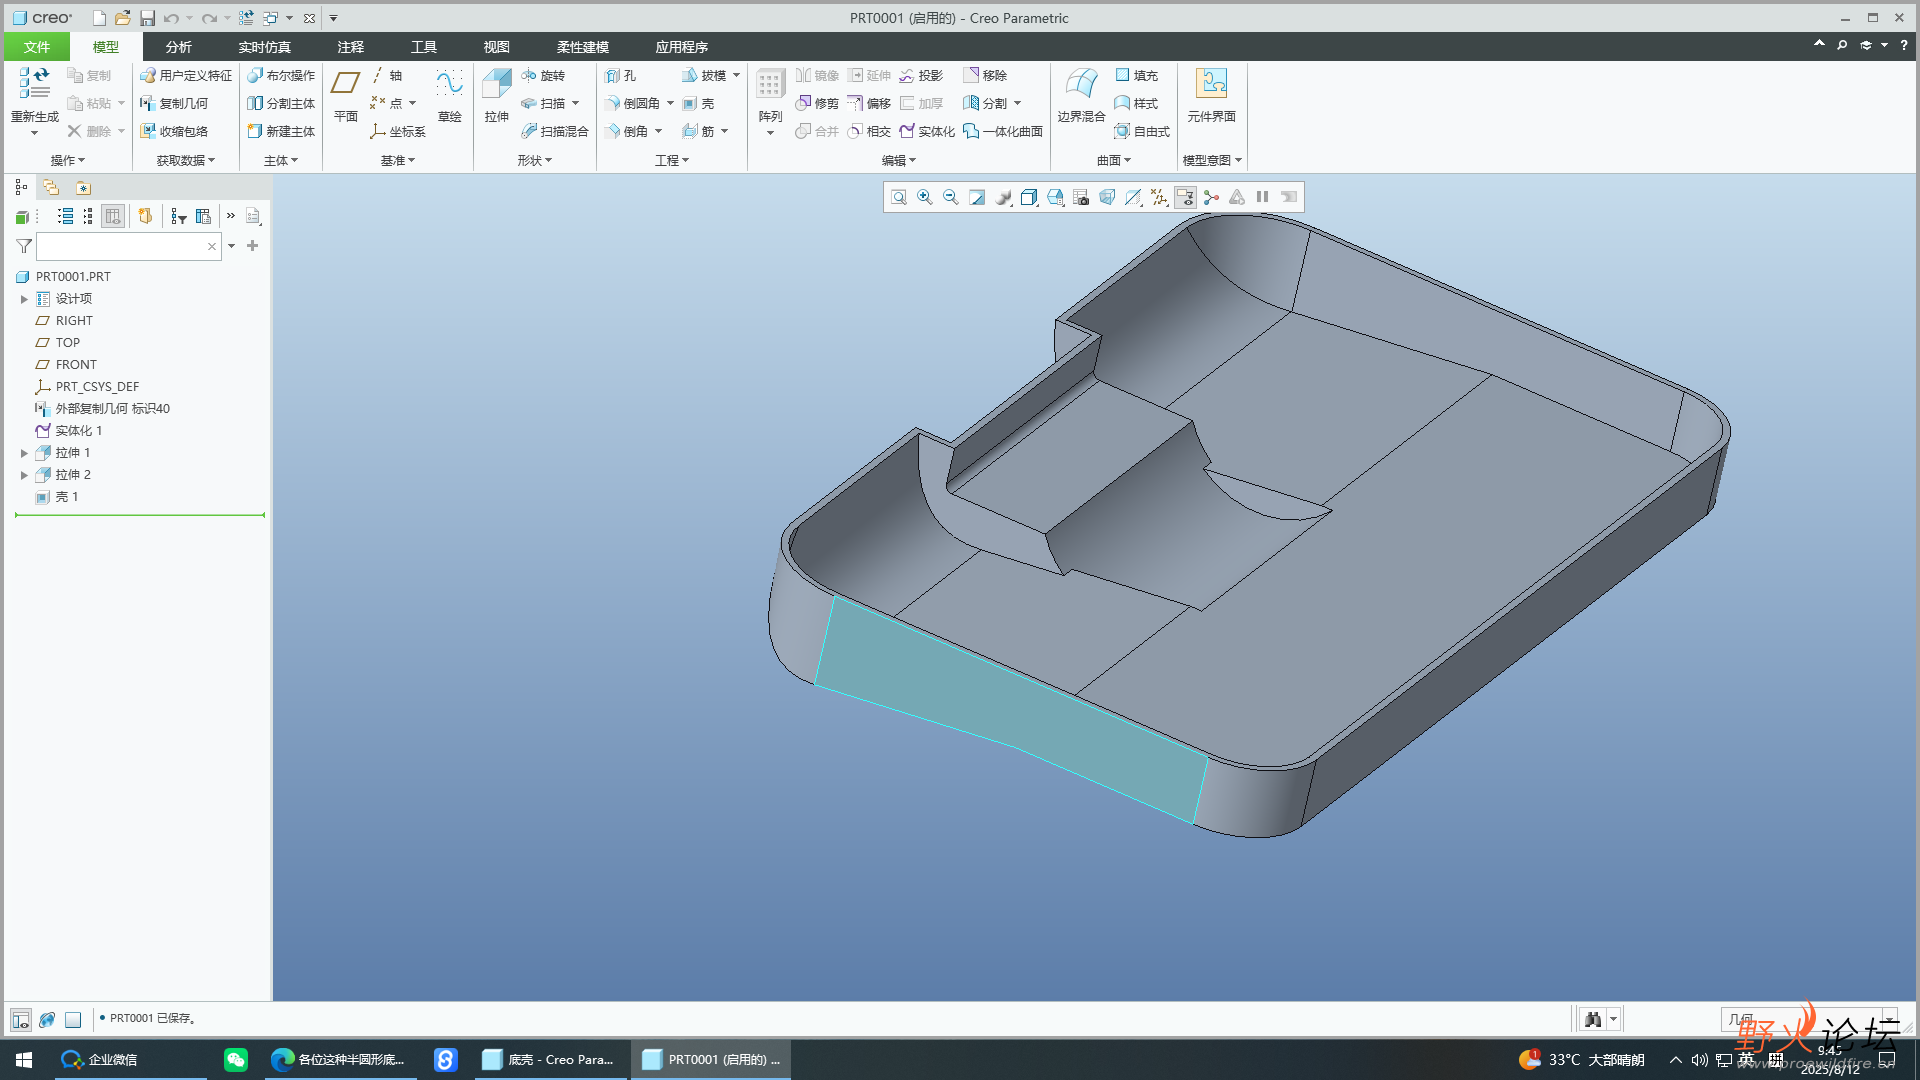Screen dimensions: 1920x1080
Task: Open the 获取数据 group dropdown
Action: point(186,160)
